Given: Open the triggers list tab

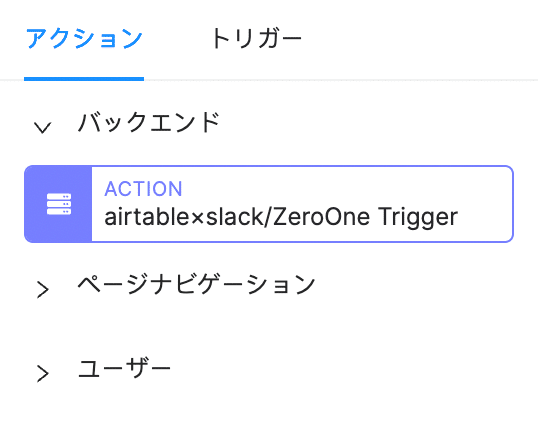Looking at the screenshot, I should pos(256,38).
